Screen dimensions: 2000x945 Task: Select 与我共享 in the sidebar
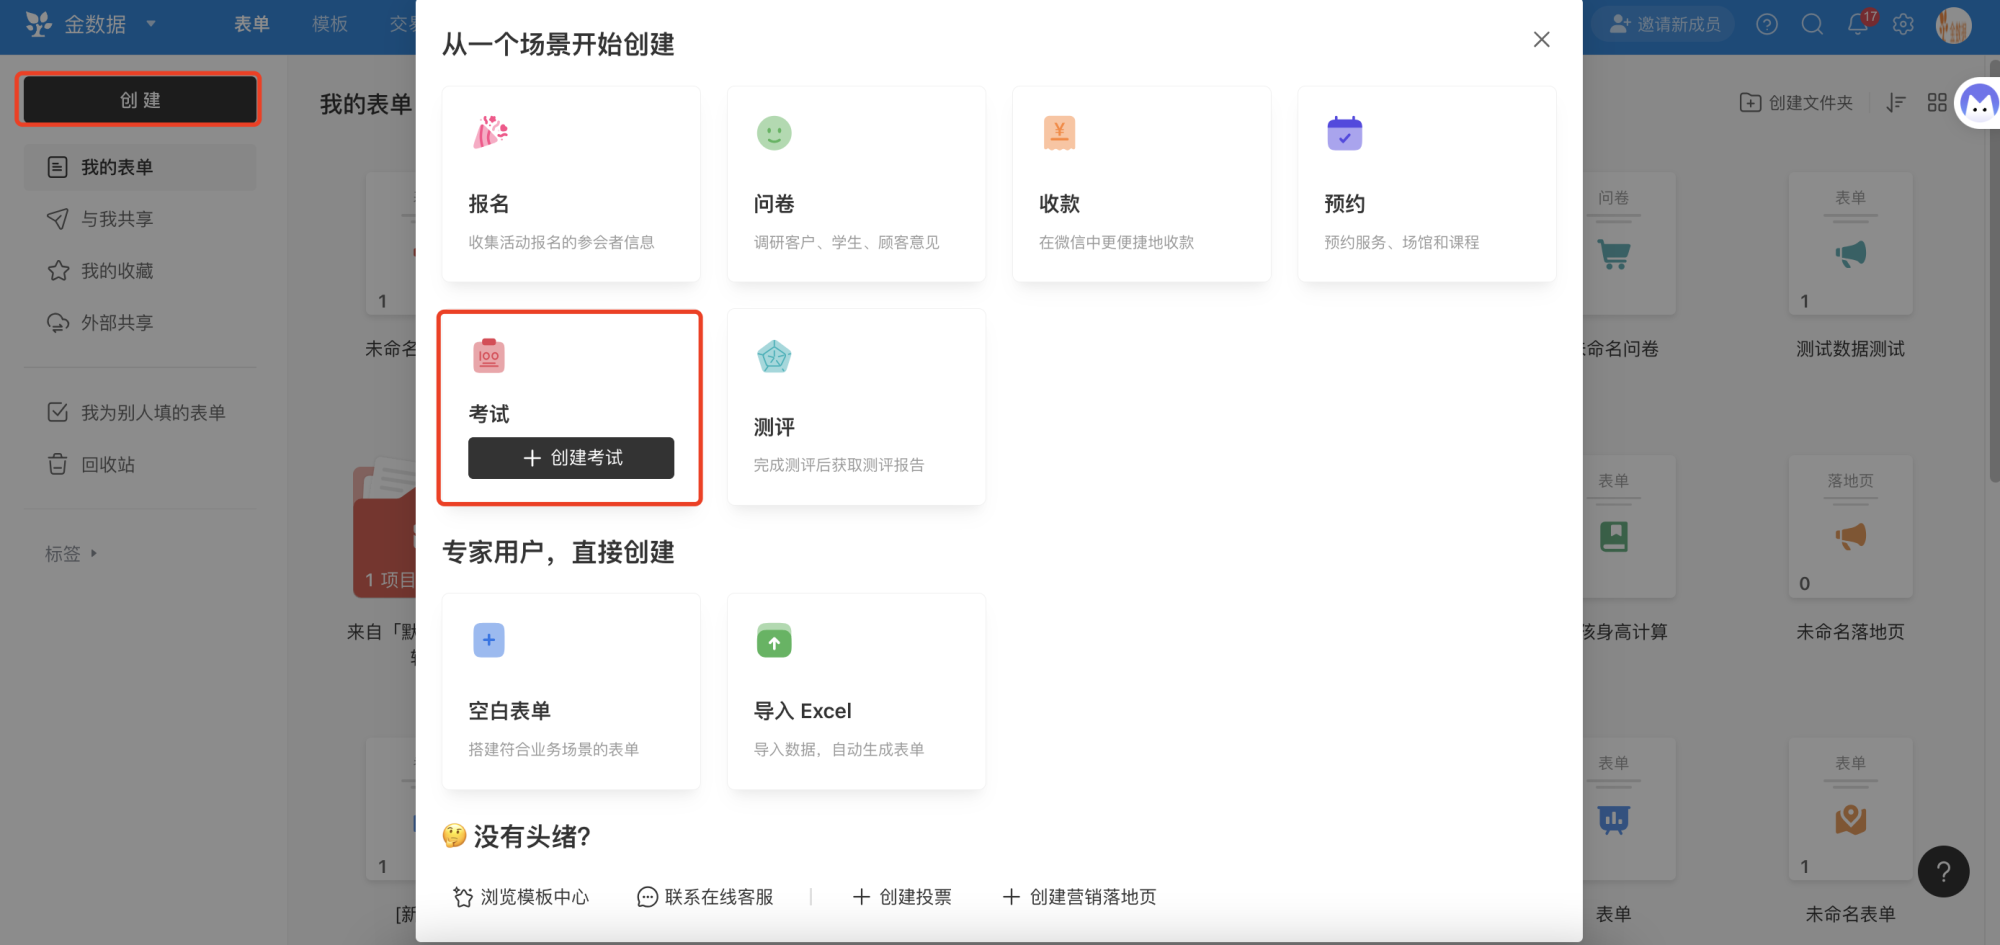[117, 219]
